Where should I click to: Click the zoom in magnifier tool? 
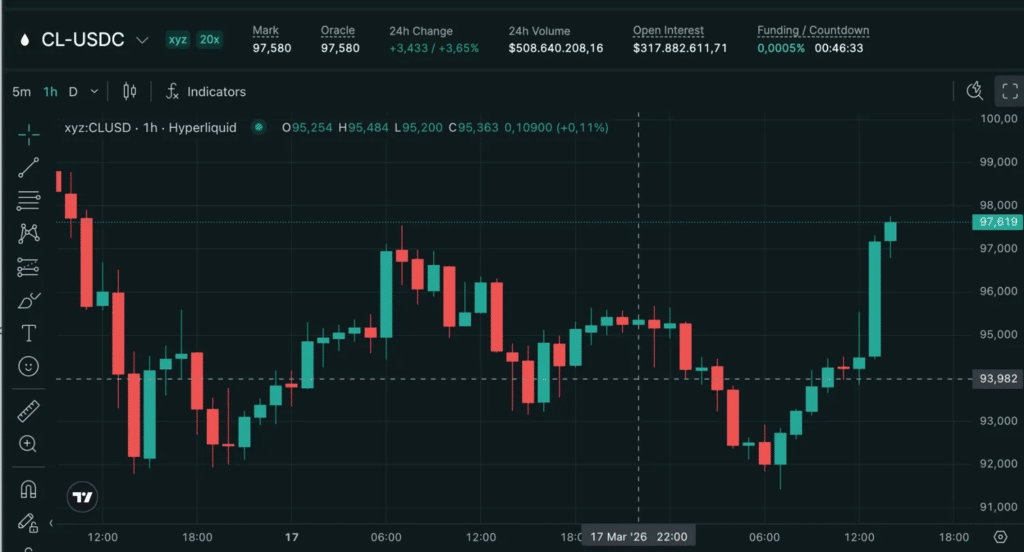[28, 444]
